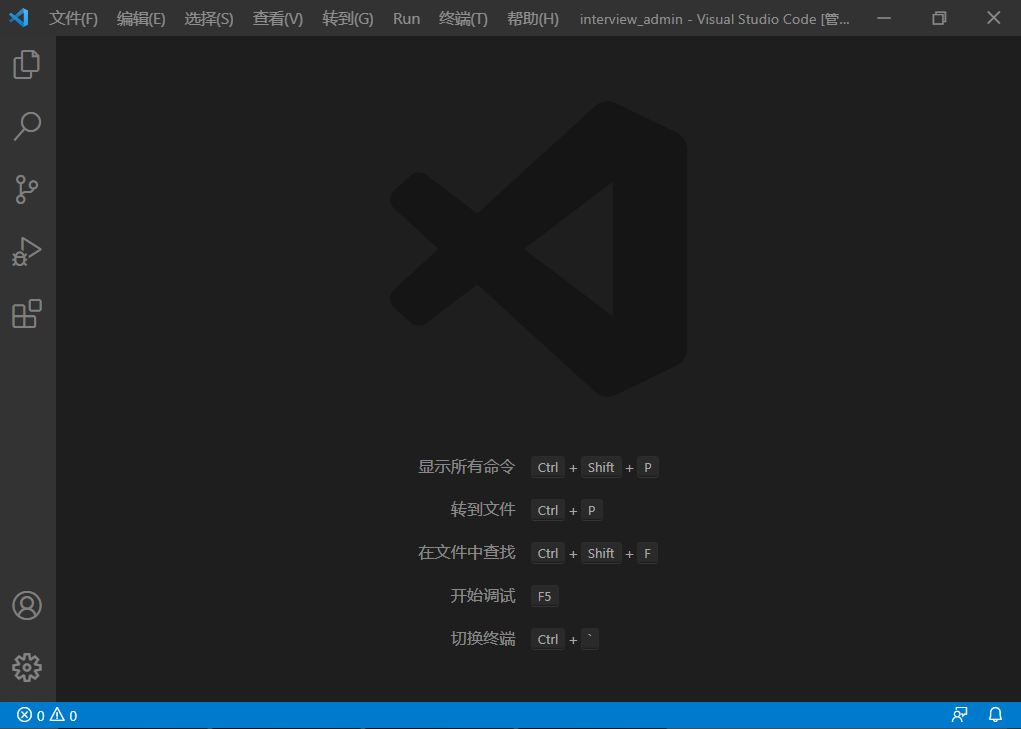
Task: Close the VS Code window
Action: pos(994,18)
